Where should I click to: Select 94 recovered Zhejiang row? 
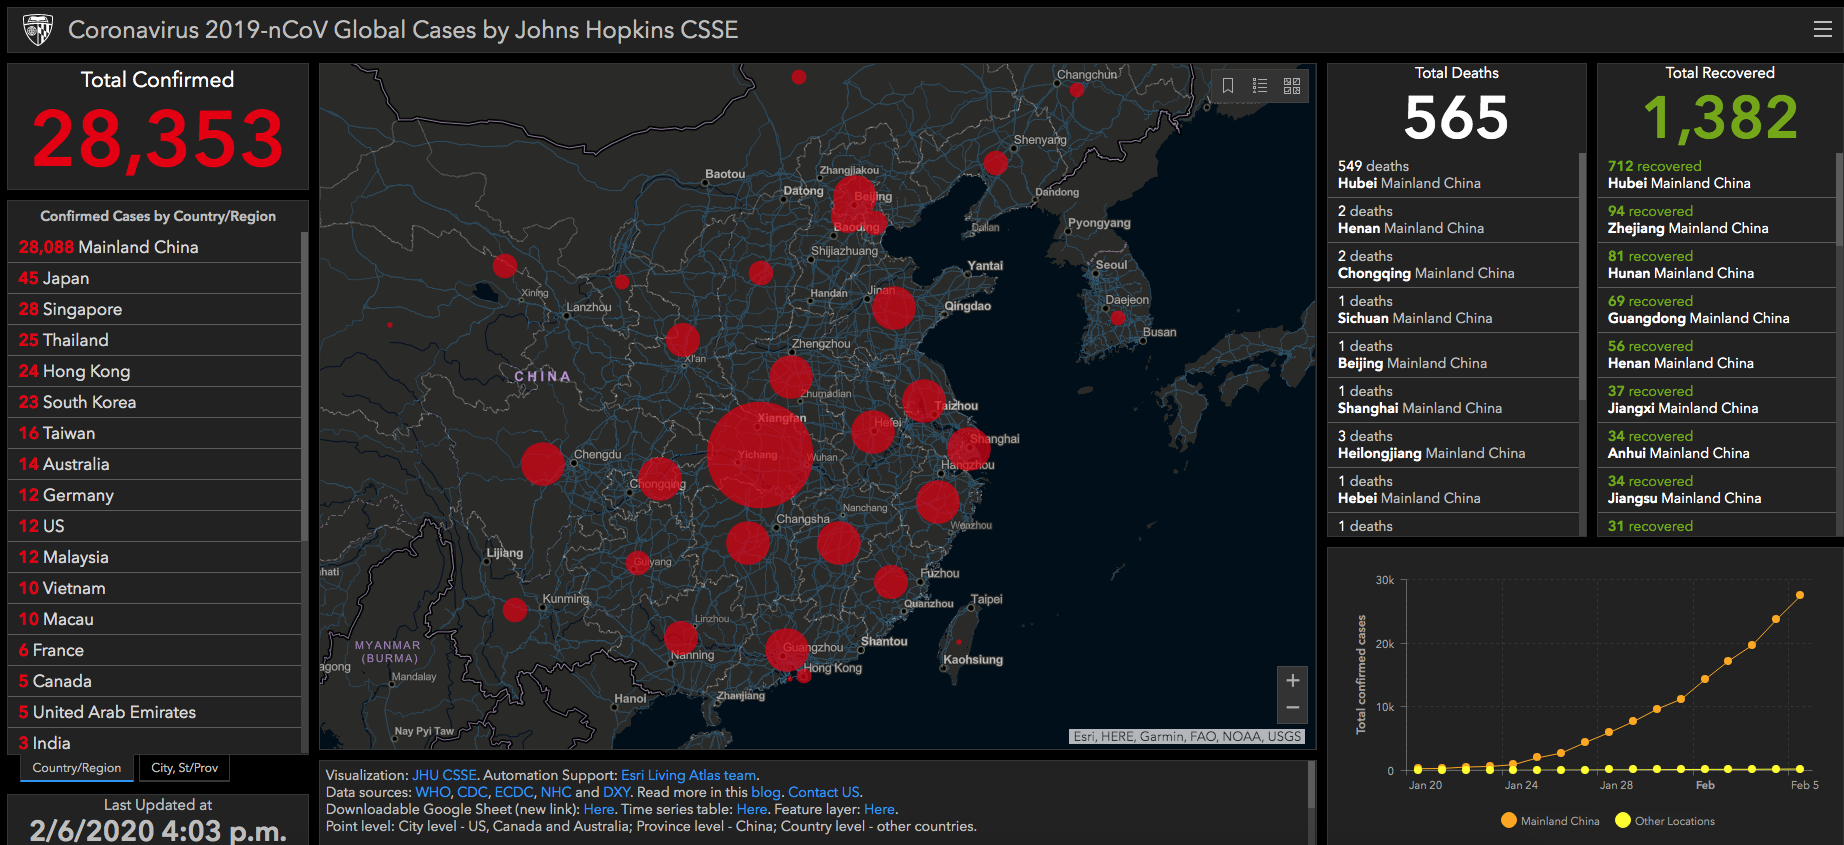tap(1716, 220)
